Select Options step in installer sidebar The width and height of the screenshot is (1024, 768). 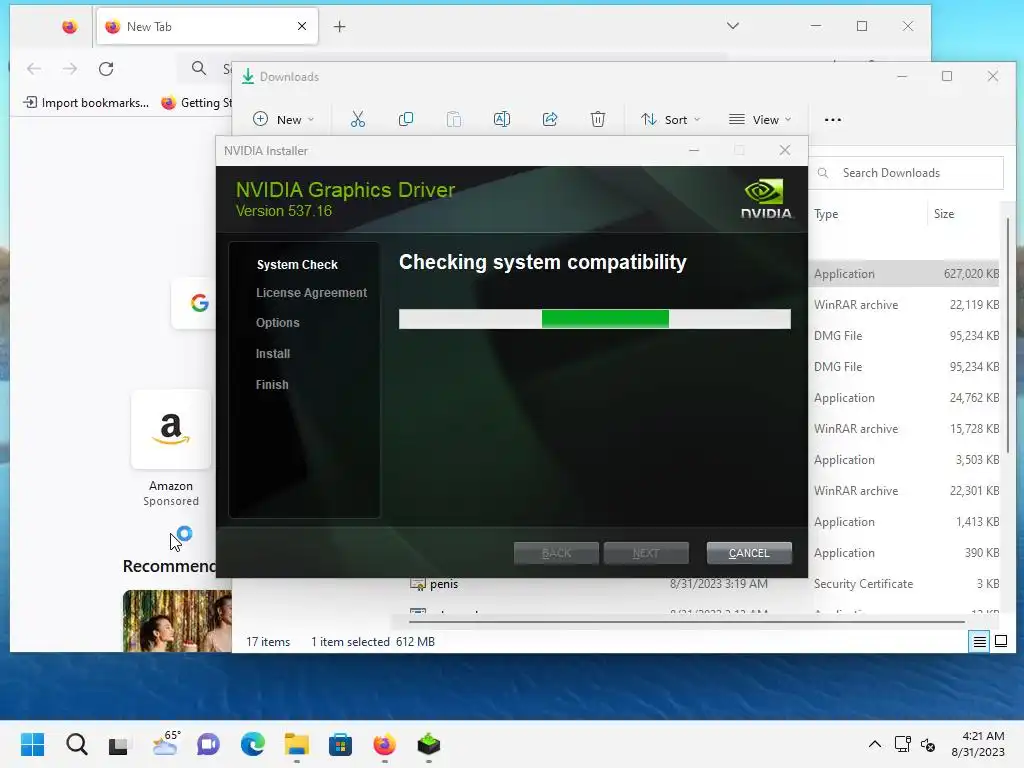(278, 323)
